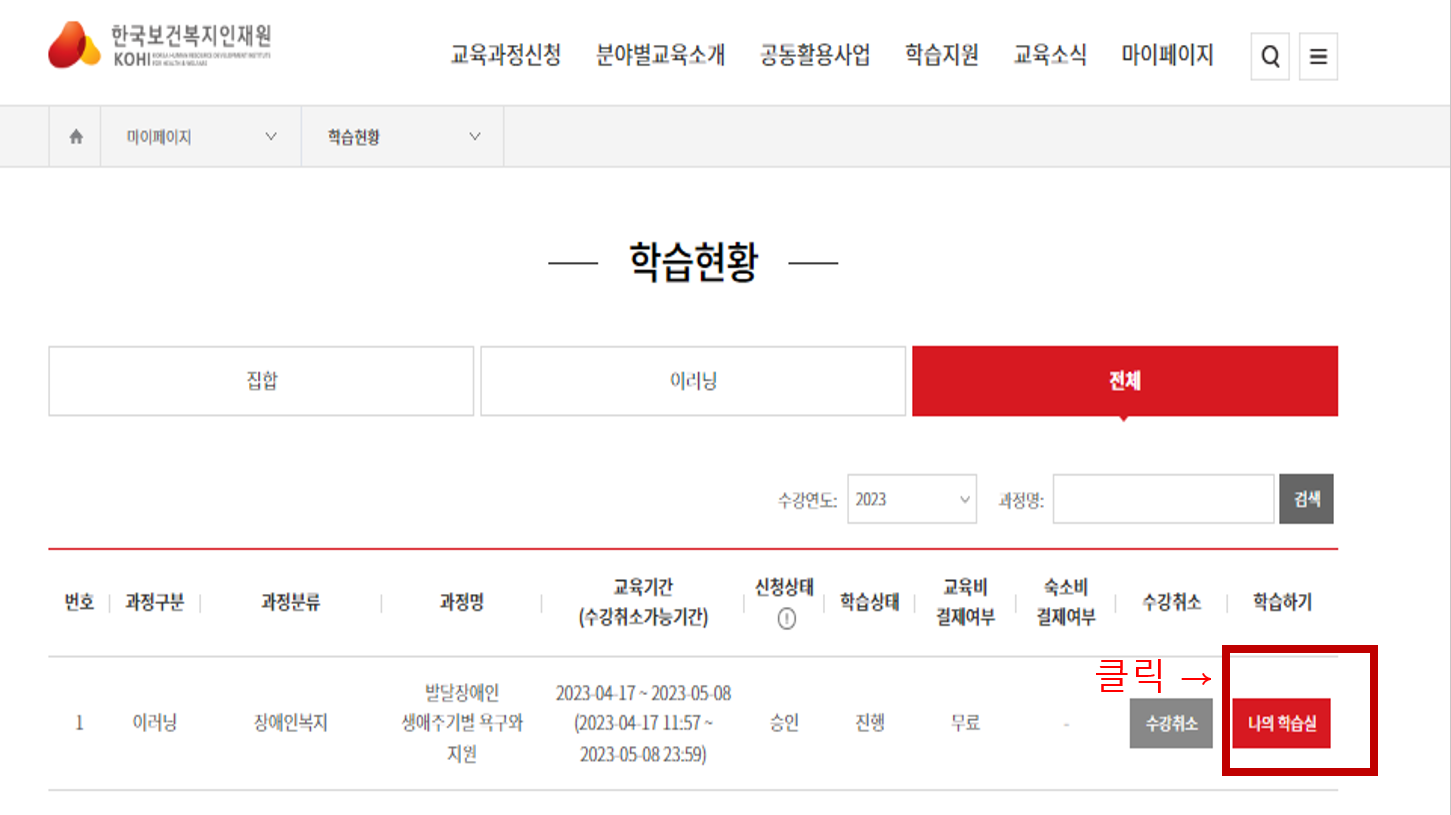Switch to the 집합 tab
The image size is (1451, 815).
pos(261,381)
